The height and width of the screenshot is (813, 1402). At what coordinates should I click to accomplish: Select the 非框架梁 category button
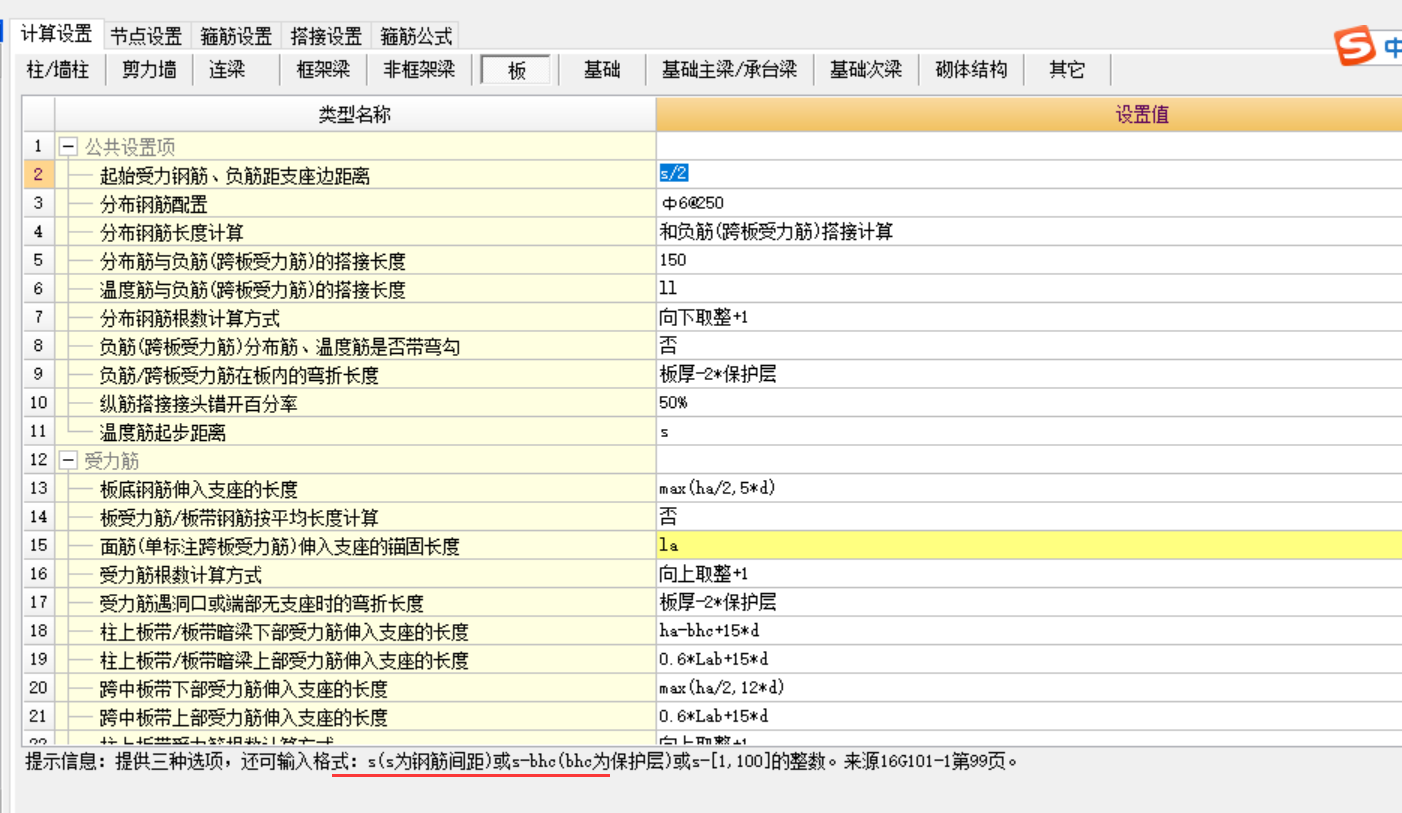(x=418, y=70)
